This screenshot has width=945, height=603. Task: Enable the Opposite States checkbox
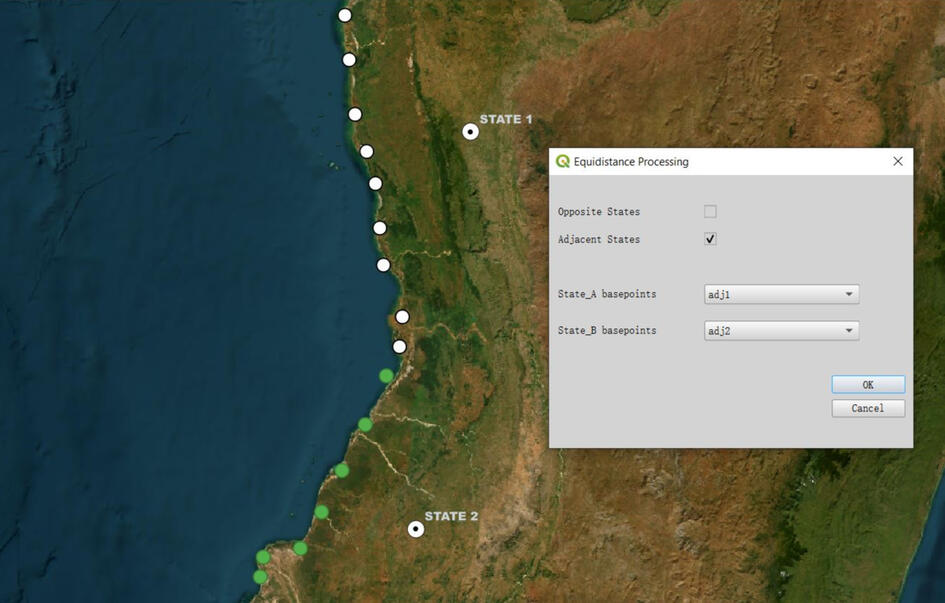(x=710, y=211)
